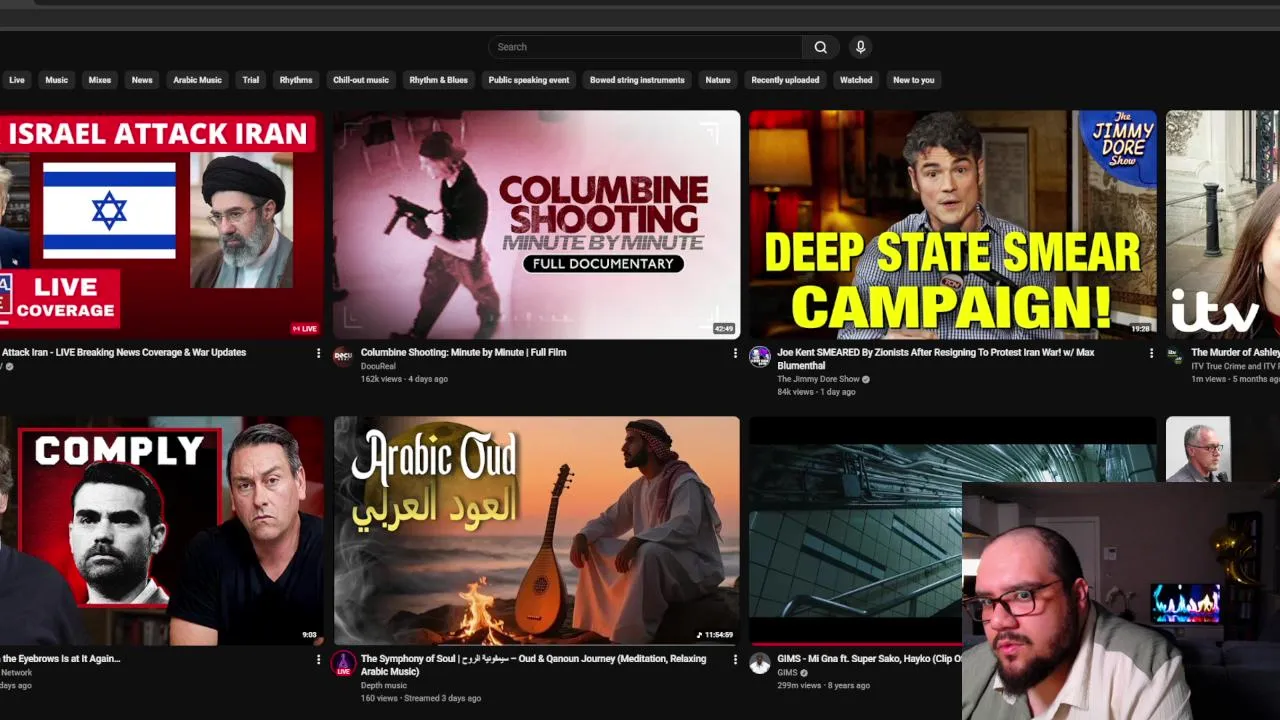Select the Trial filter chip
The width and height of the screenshot is (1280, 720).
[x=251, y=80]
